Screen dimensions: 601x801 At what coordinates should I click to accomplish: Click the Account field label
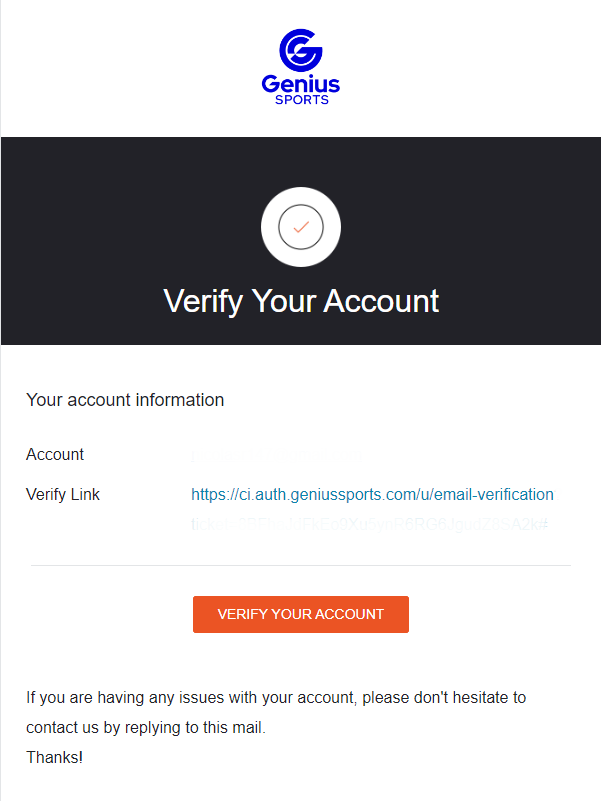click(55, 455)
